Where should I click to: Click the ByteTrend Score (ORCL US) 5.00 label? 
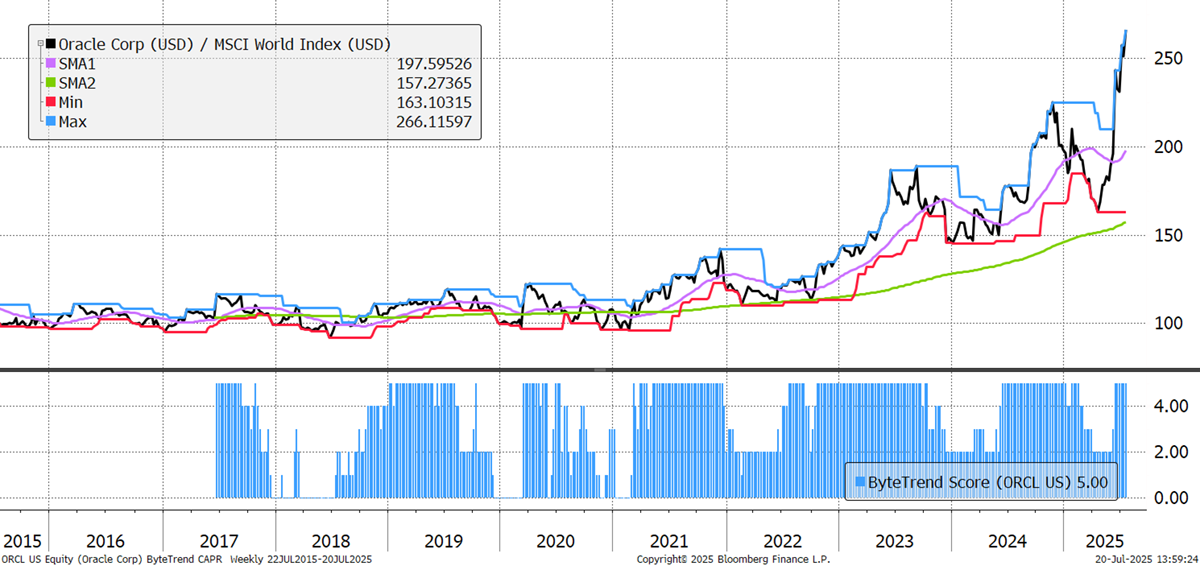pyautogui.click(x=987, y=481)
